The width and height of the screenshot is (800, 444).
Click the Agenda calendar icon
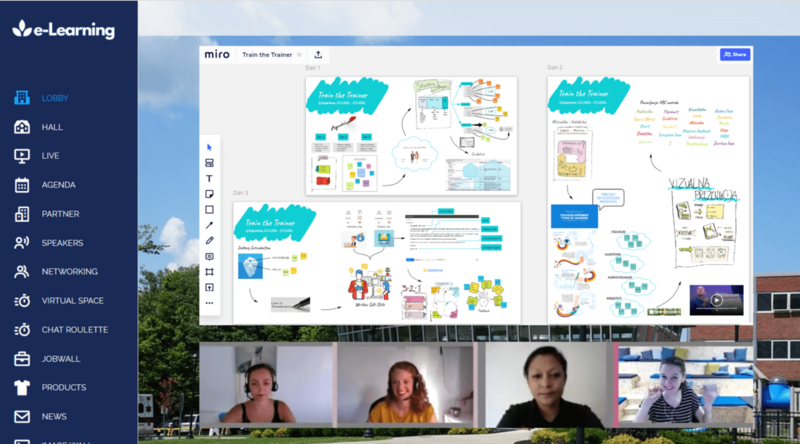21,185
